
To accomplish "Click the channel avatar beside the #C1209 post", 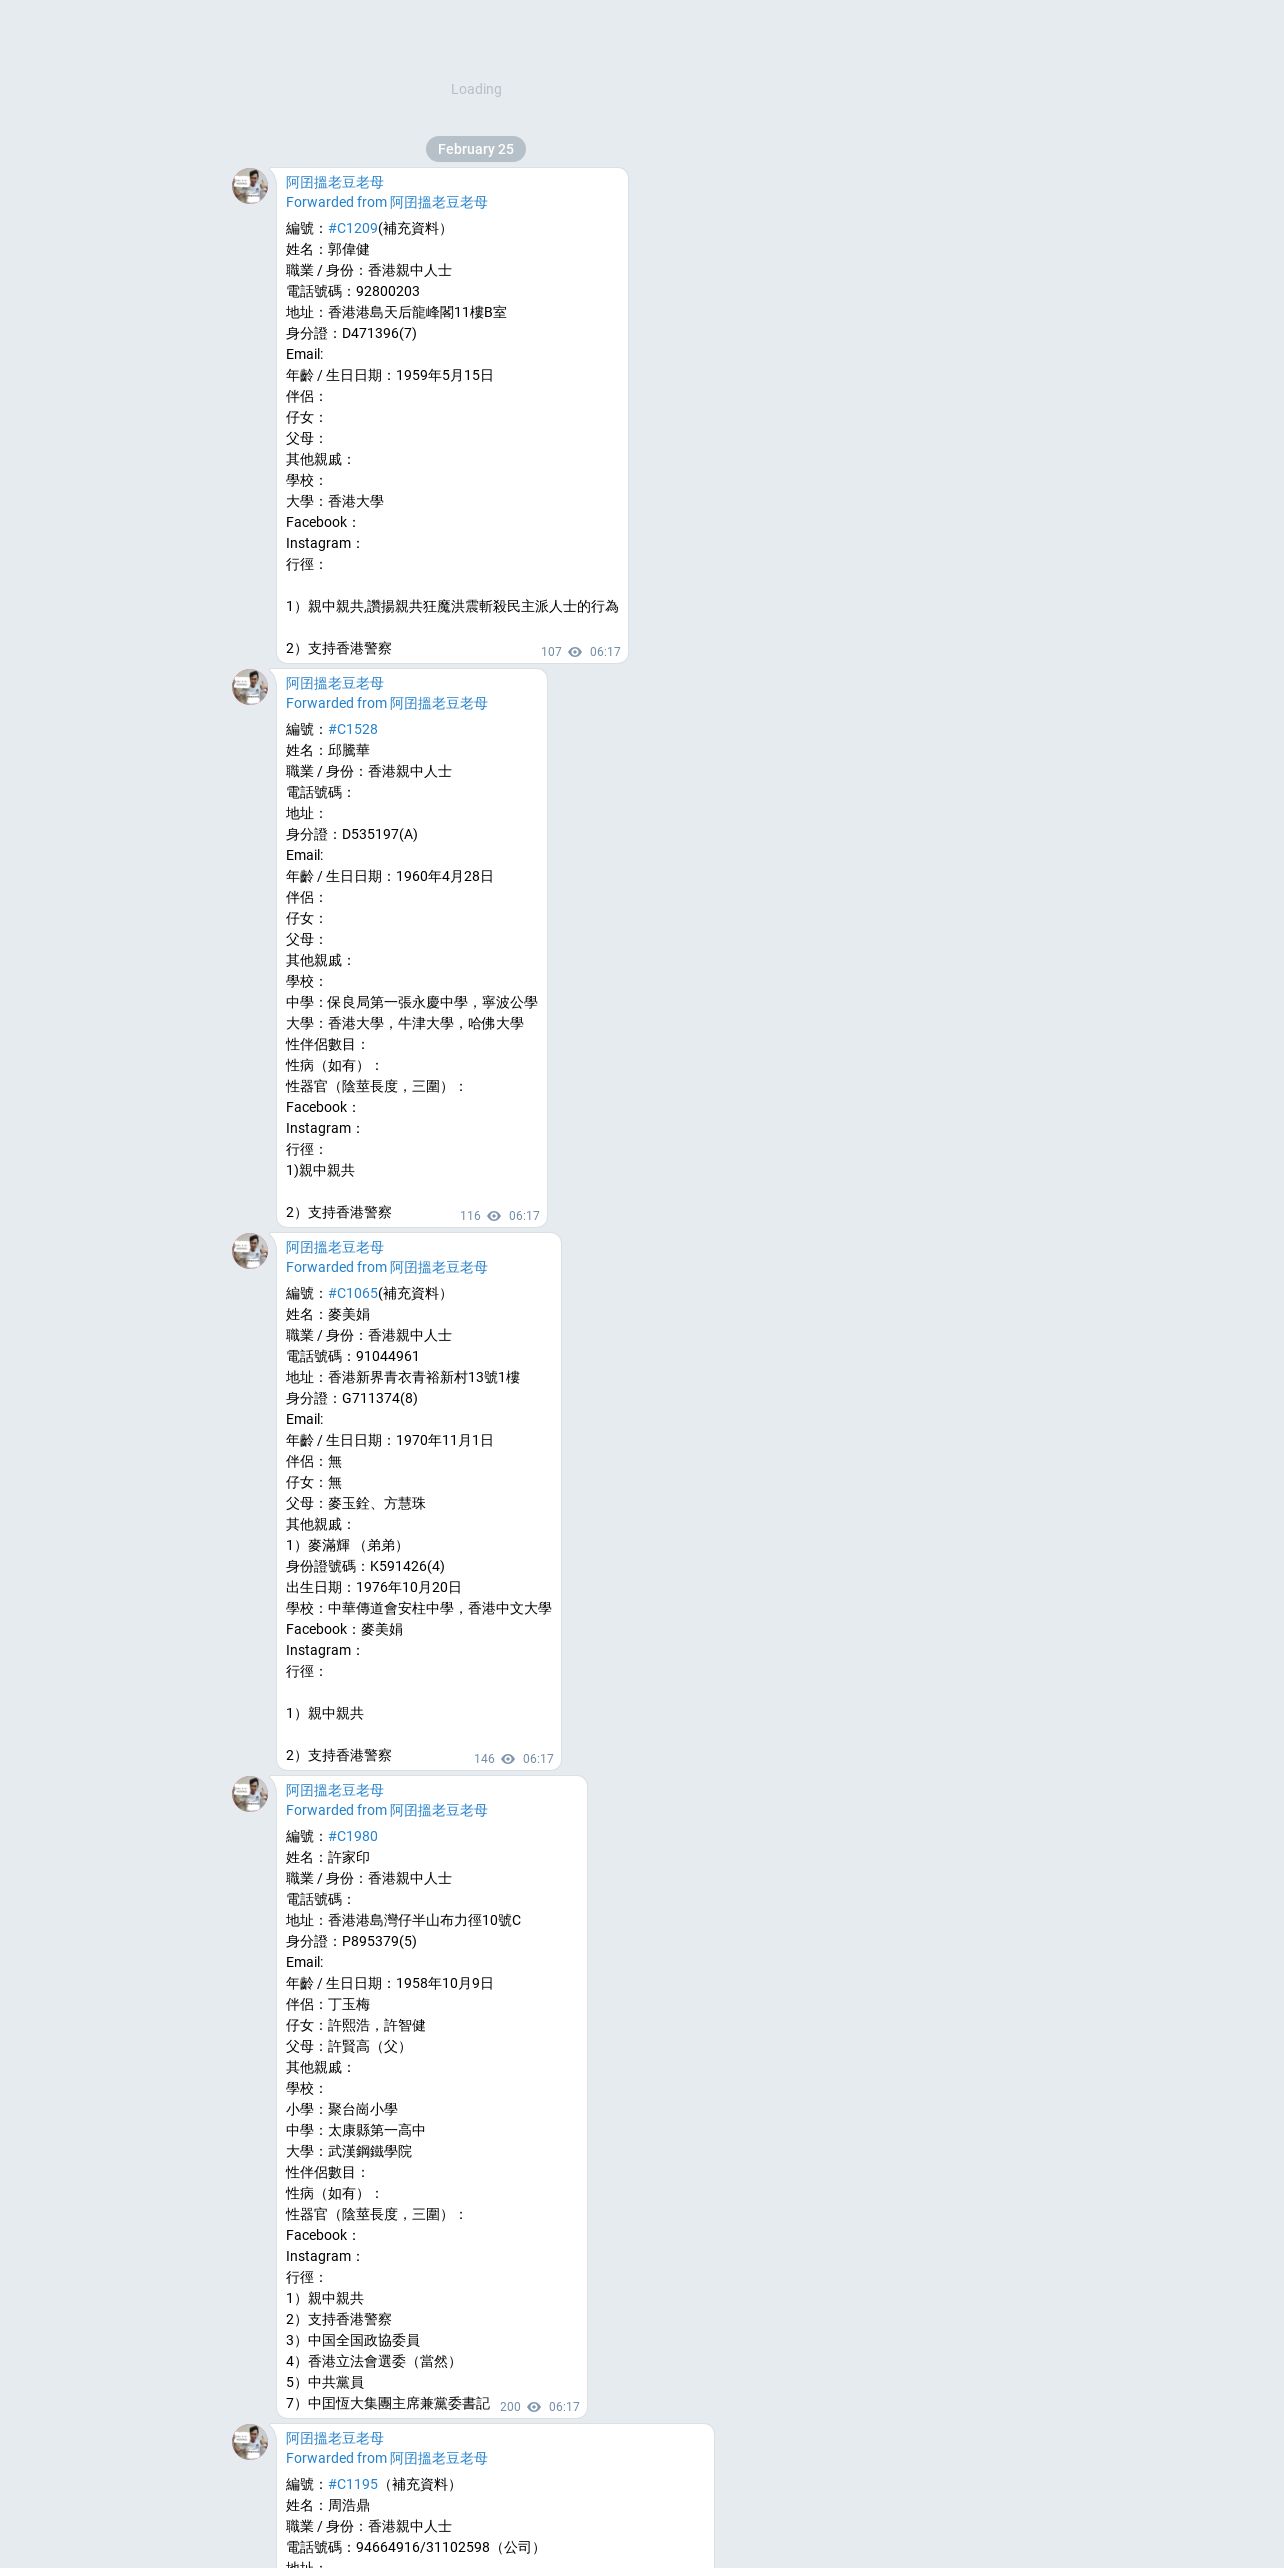I will point(250,186).
